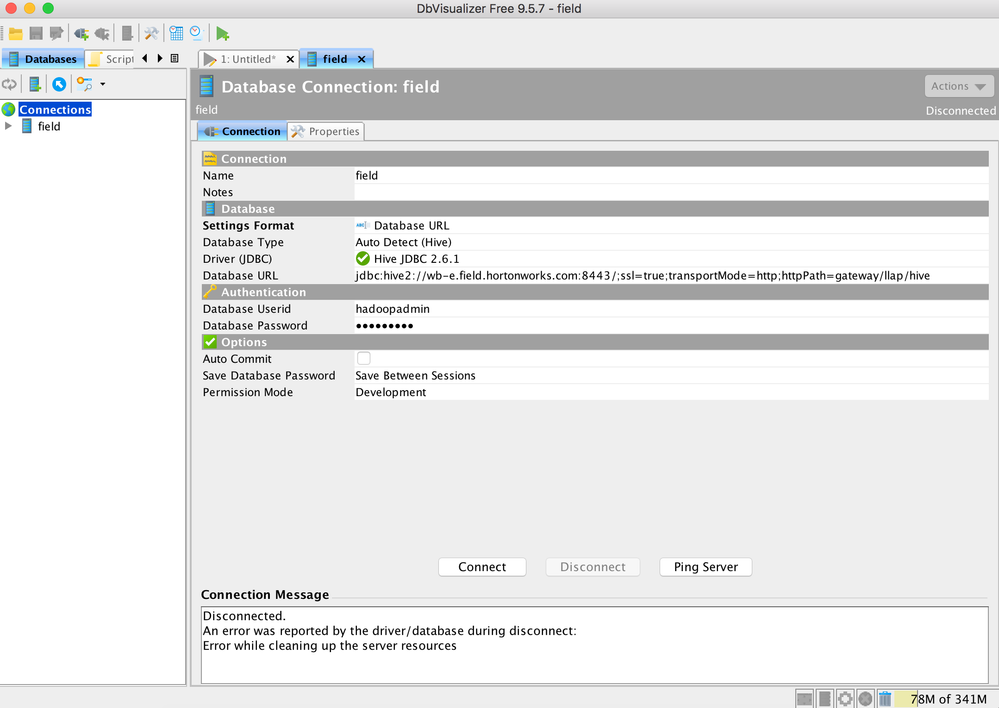Select the field connection in the tree
999x708 pixels.
(x=49, y=126)
